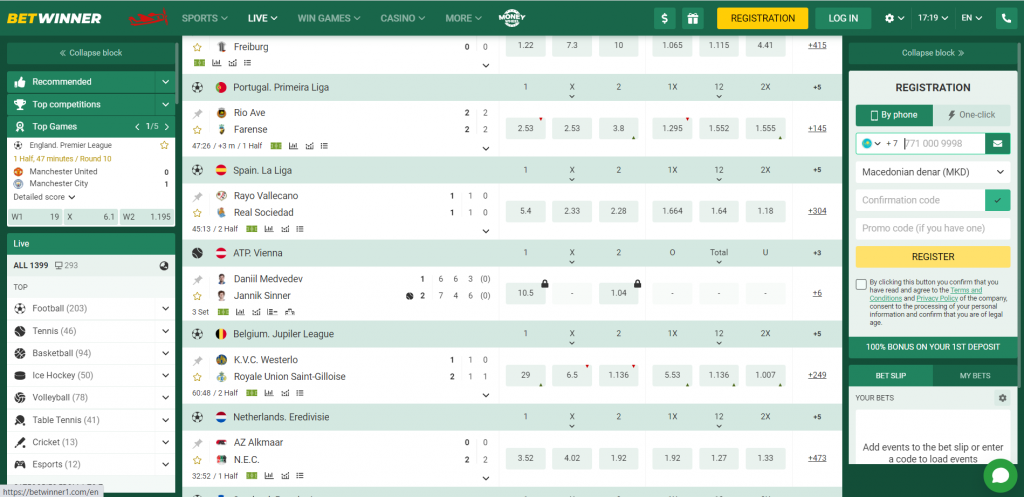Add Rio Ave vs Farense to favorites
Viewport: 1024px width, 497px height.
[197, 129]
